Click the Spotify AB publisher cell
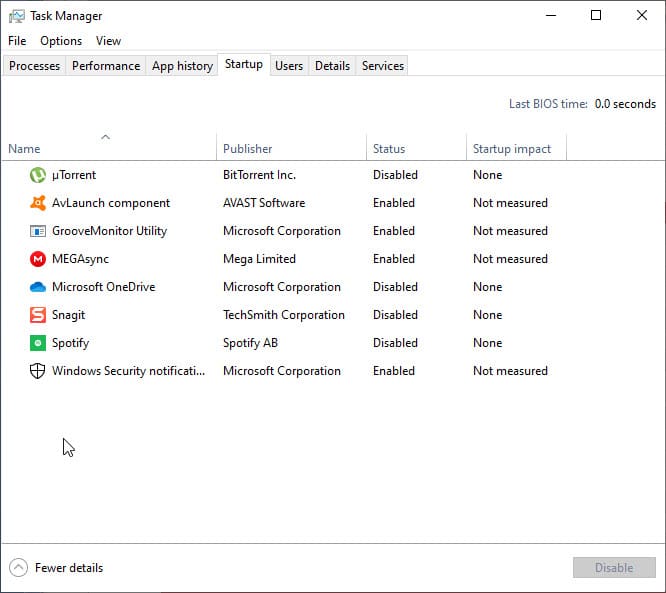The height and width of the screenshot is (593, 666). point(251,343)
